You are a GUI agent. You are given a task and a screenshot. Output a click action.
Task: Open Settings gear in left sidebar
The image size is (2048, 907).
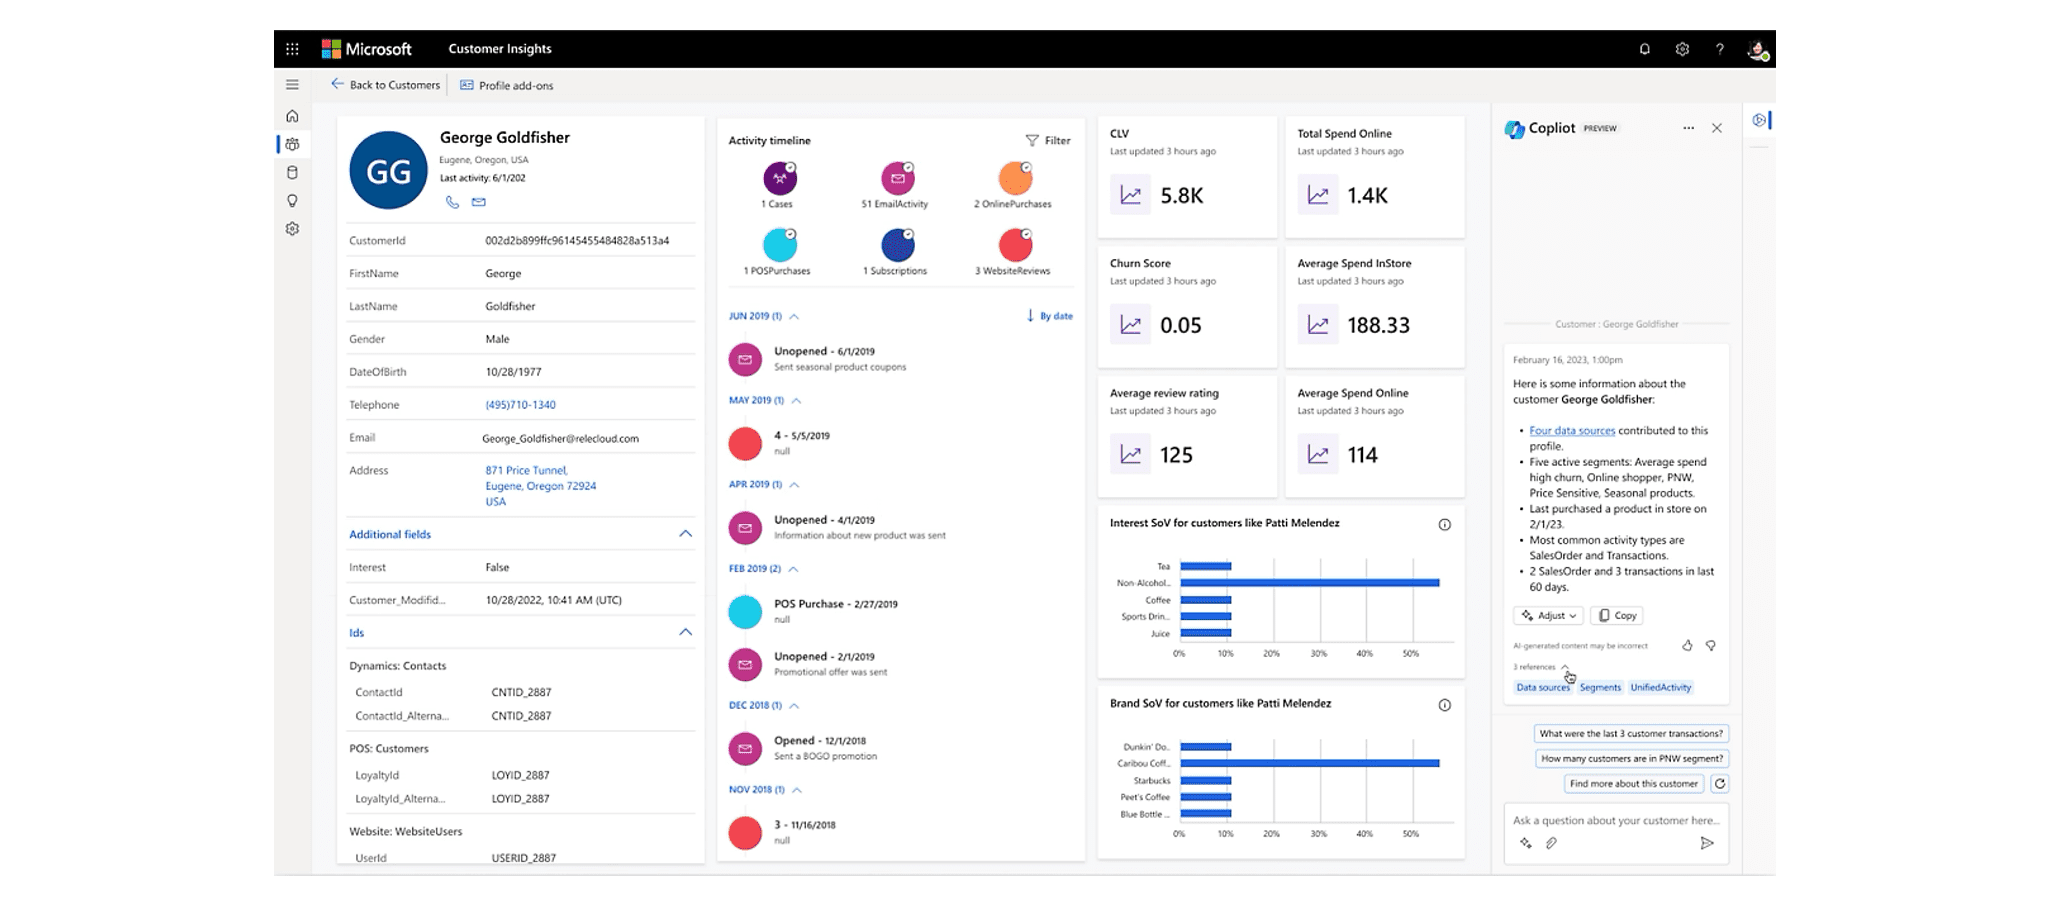pyautogui.click(x=292, y=228)
